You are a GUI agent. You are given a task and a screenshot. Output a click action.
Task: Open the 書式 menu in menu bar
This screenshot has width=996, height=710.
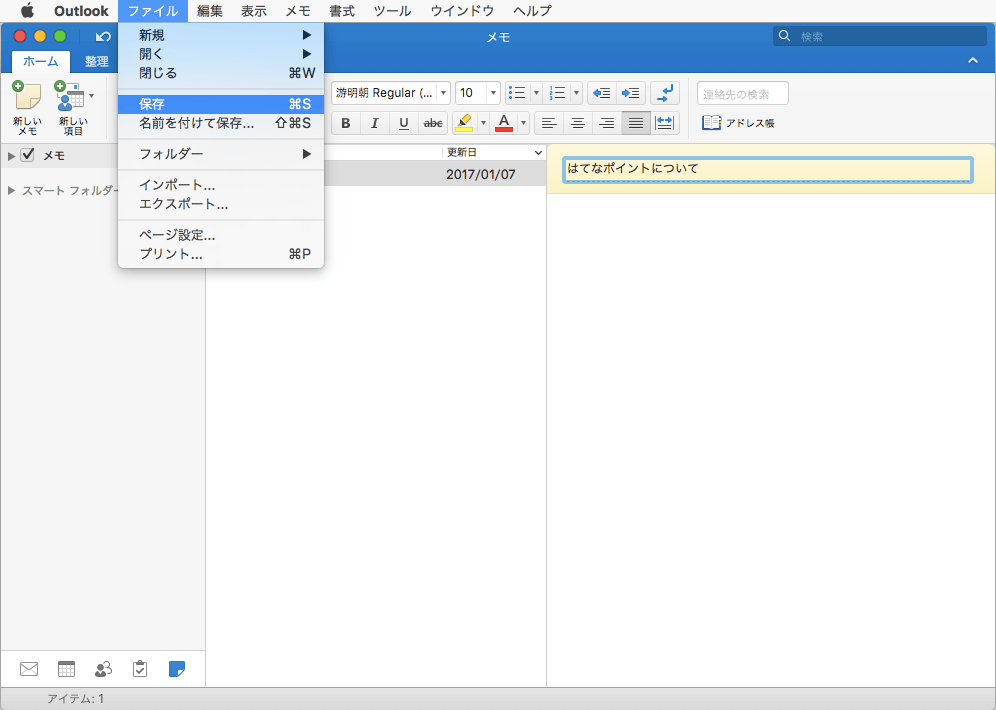pyautogui.click(x=342, y=11)
